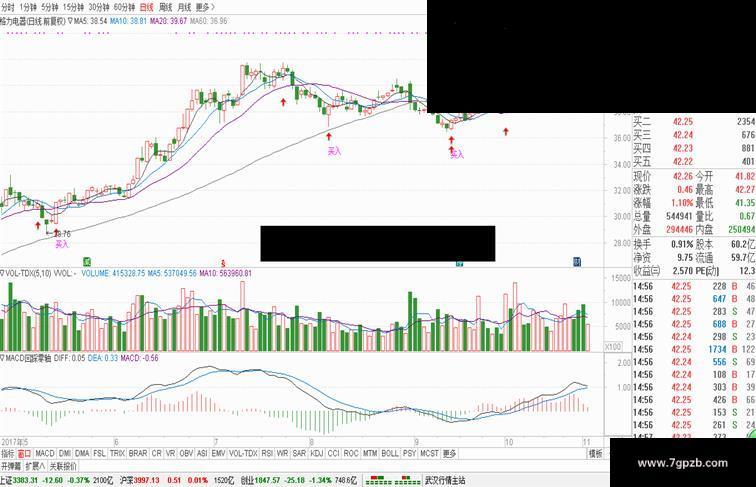
Task: Open main chart indicator triangle beside MA5
Action: pyautogui.click(x=70, y=21)
